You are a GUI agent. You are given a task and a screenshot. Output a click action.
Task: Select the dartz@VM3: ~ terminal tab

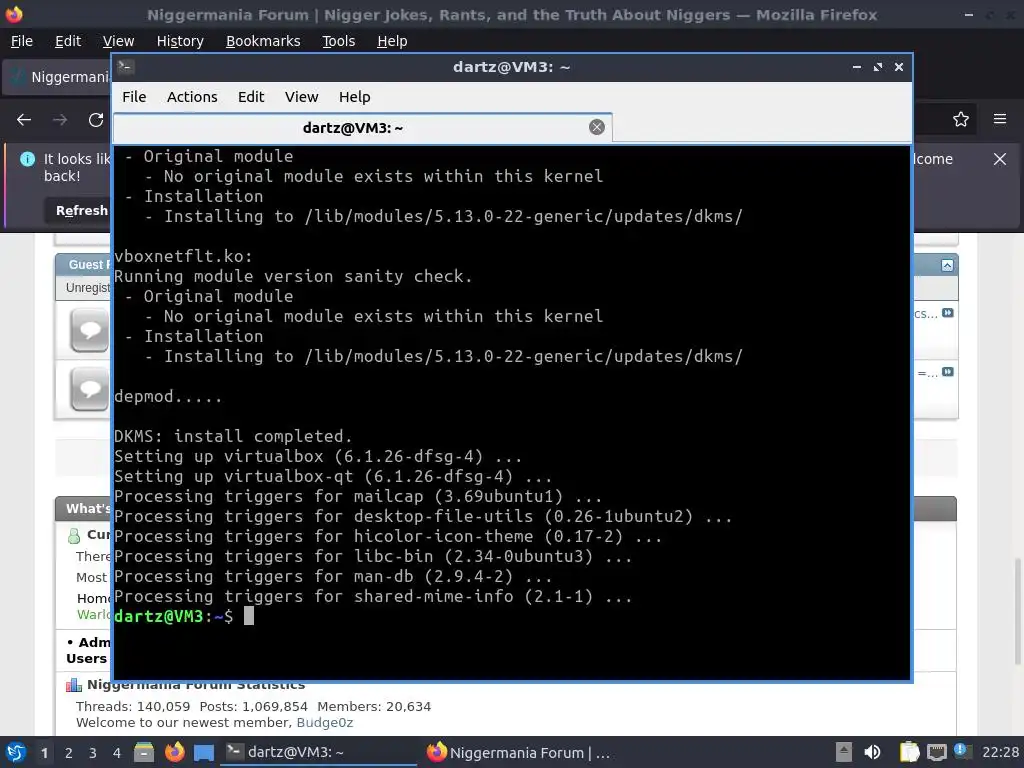coord(362,128)
